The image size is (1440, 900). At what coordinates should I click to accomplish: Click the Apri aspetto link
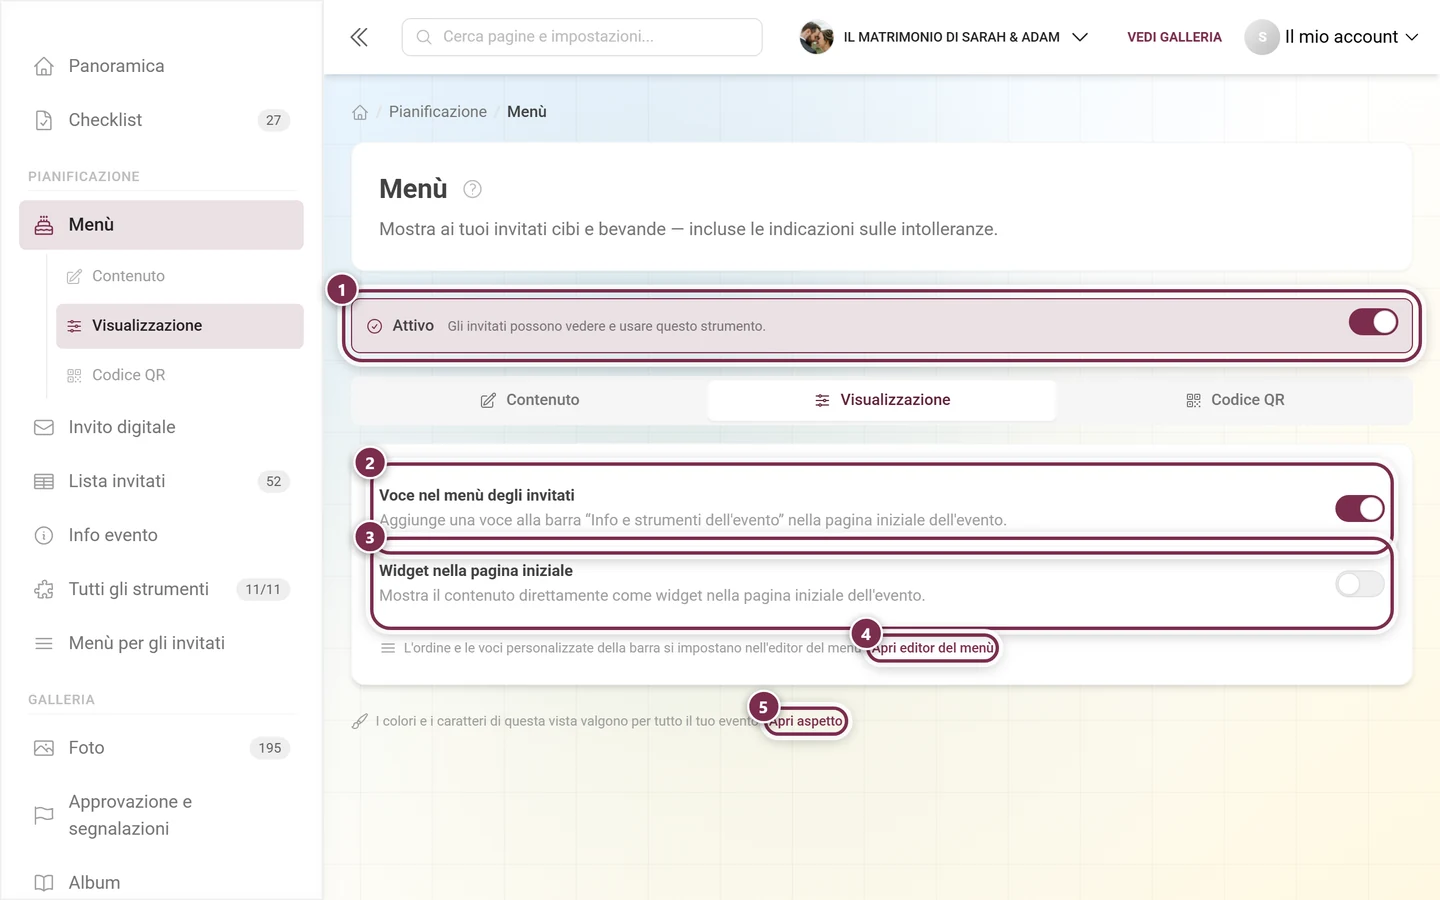(807, 721)
